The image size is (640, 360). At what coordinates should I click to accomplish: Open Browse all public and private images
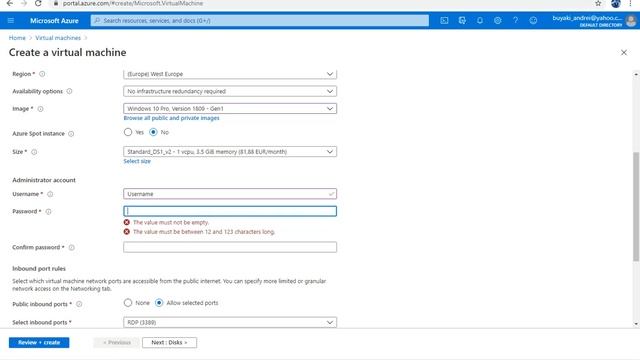pyautogui.click(x=171, y=118)
